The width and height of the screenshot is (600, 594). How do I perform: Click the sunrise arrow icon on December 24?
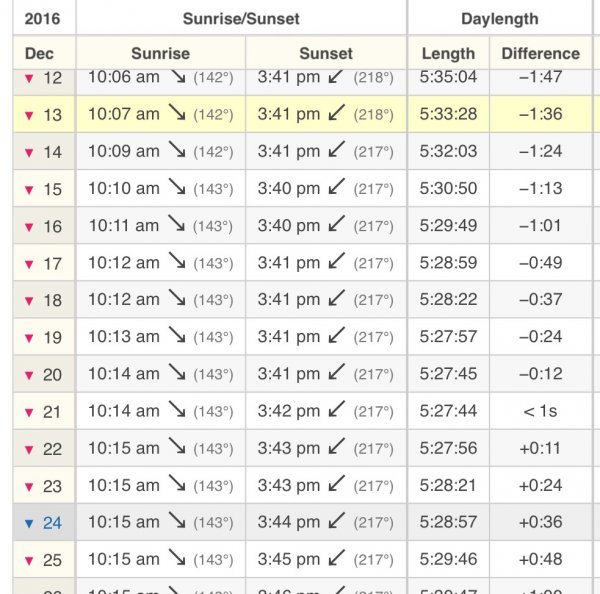tap(177, 521)
